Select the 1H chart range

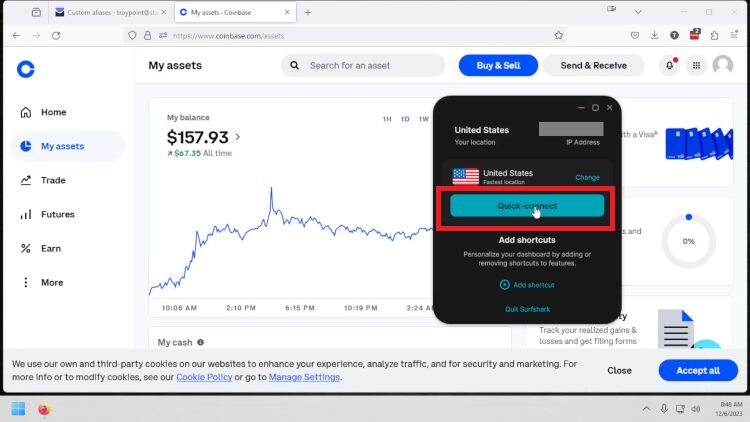pyautogui.click(x=387, y=119)
